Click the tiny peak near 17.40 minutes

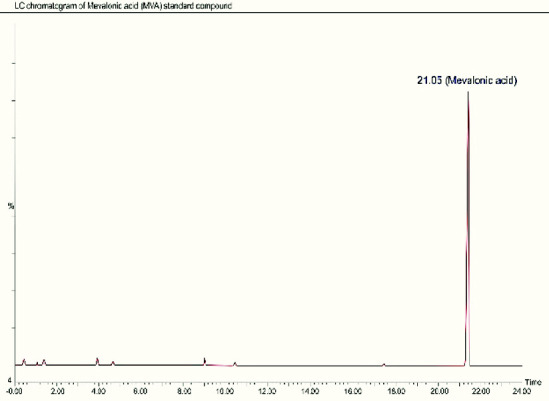(384, 365)
